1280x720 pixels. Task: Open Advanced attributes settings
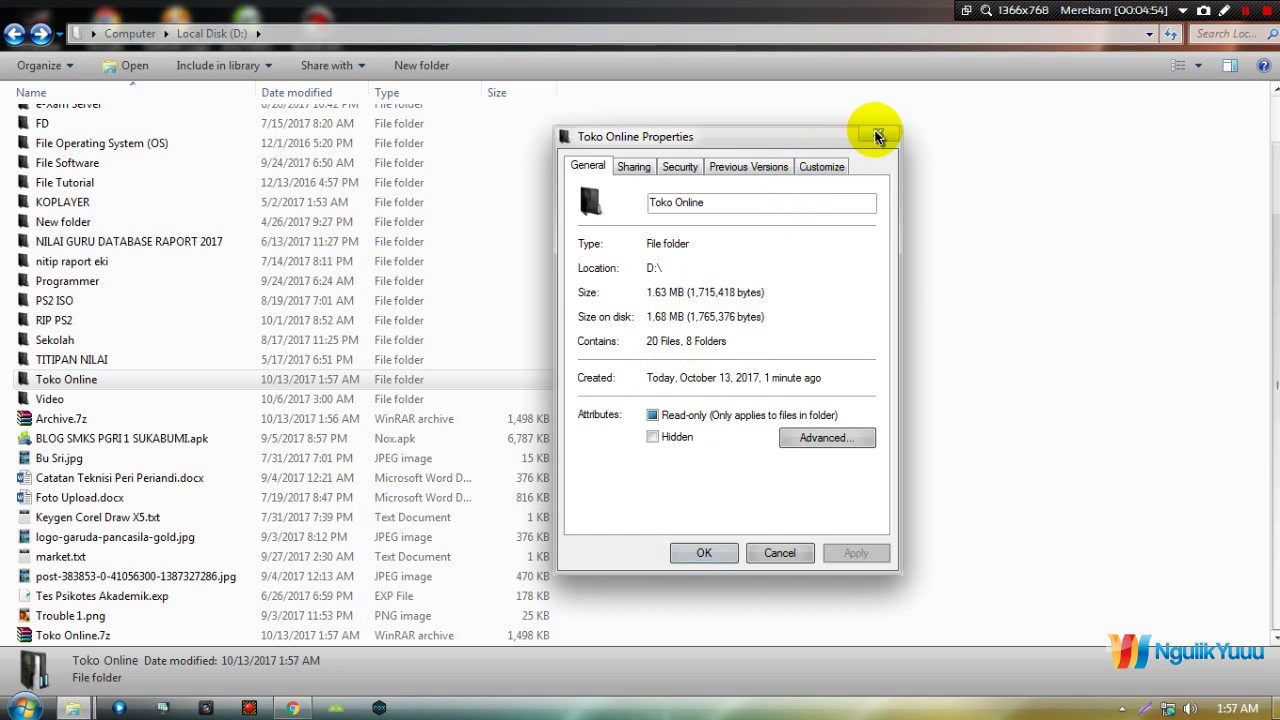827,438
